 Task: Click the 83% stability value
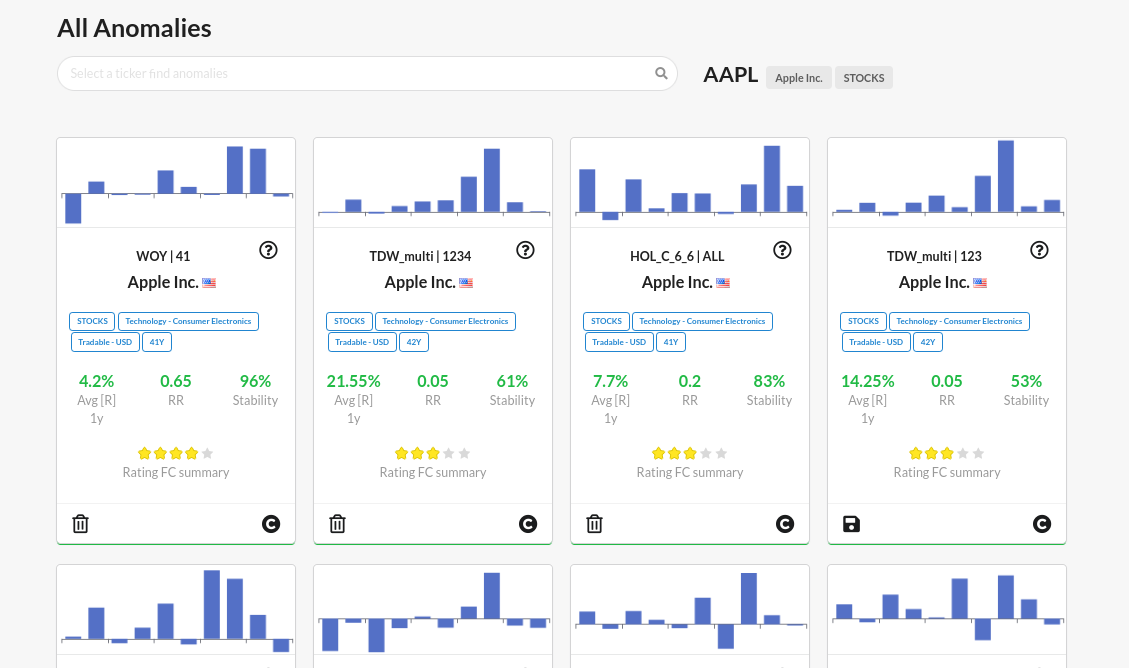[x=770, y=382]
